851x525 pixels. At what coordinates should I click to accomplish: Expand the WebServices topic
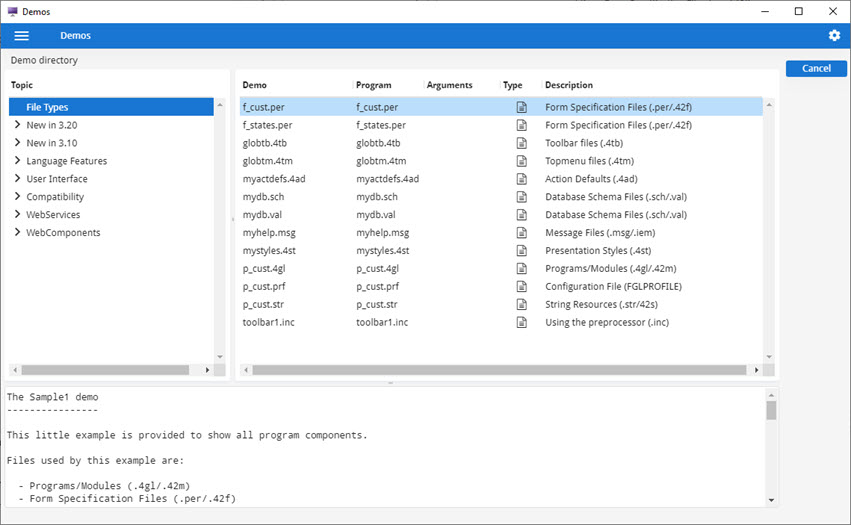(x=17, y=214)
